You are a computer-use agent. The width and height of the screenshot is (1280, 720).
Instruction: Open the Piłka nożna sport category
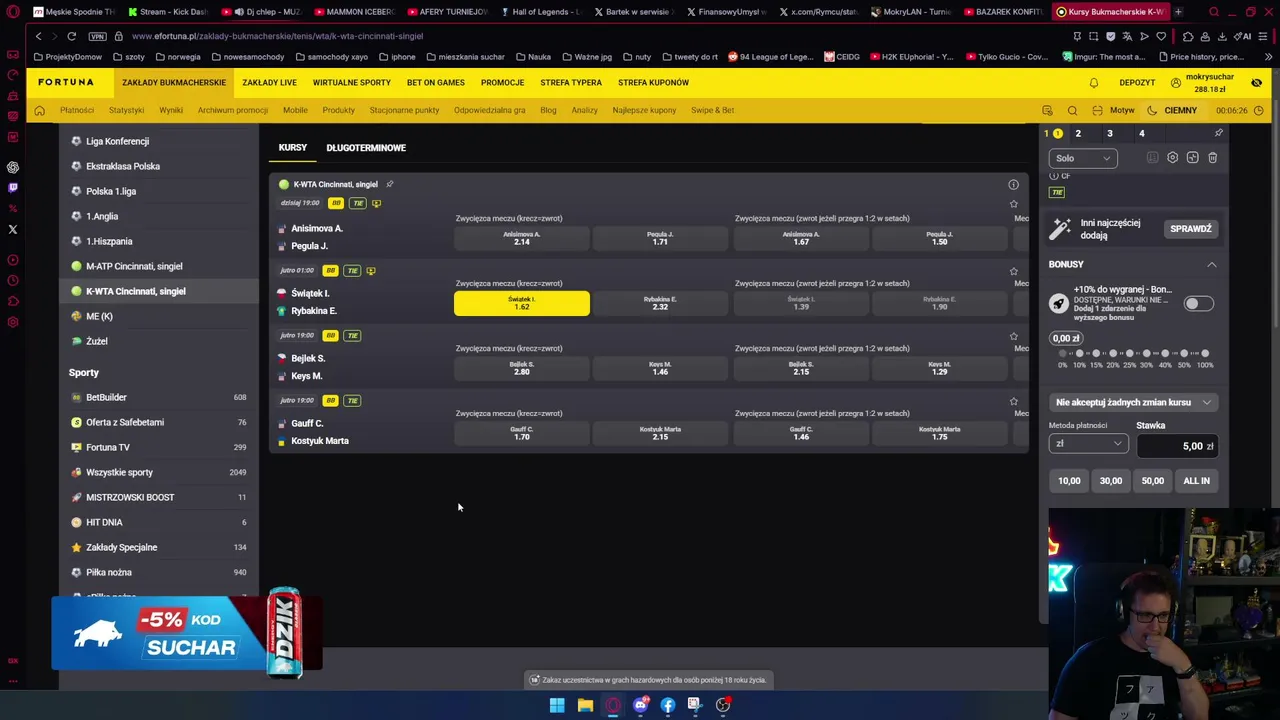(x=109, y=572)
